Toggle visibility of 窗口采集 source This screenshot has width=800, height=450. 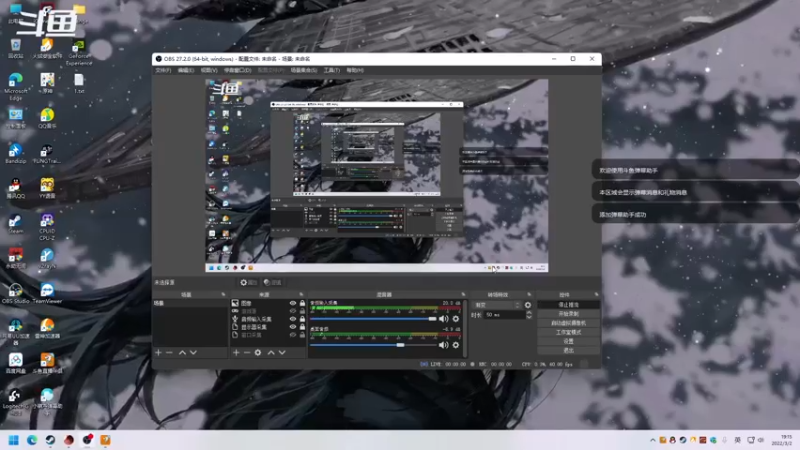click(x=293, y=335)
